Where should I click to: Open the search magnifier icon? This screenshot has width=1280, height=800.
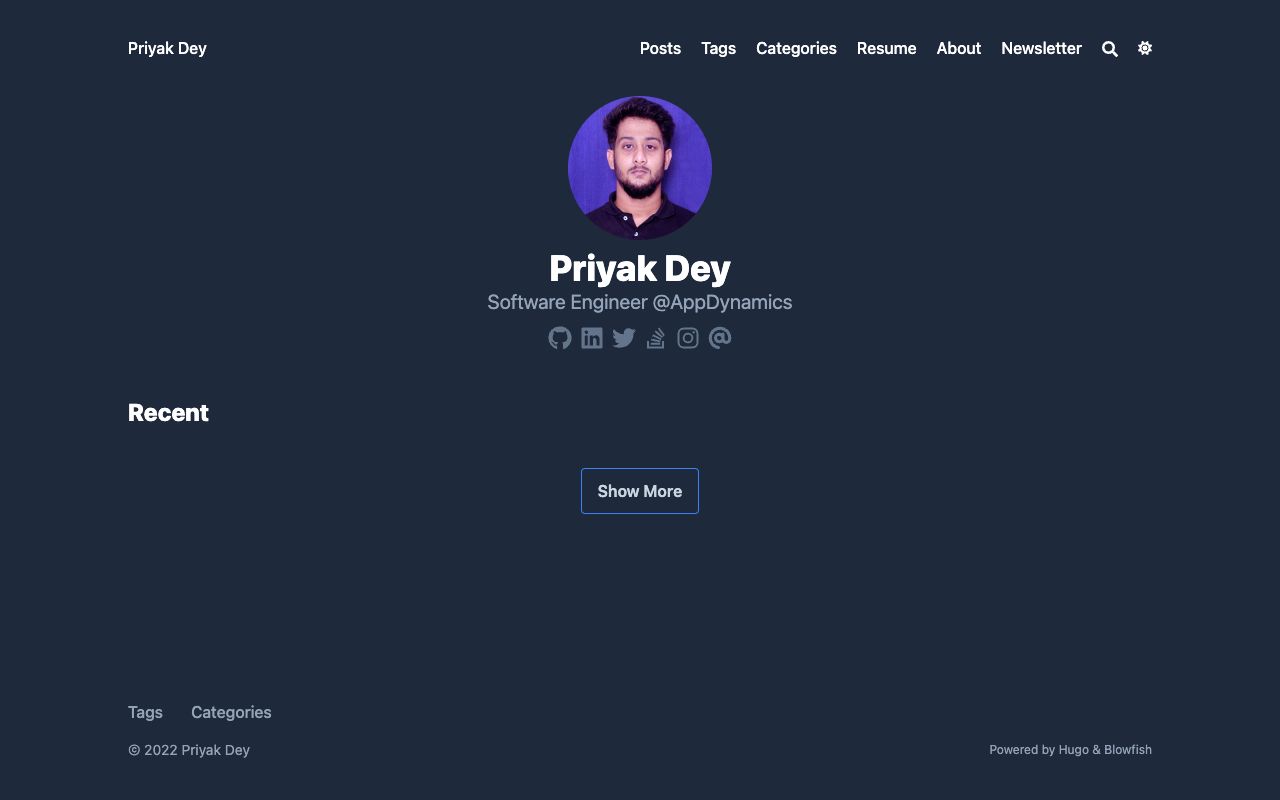tap(1110, 49)
